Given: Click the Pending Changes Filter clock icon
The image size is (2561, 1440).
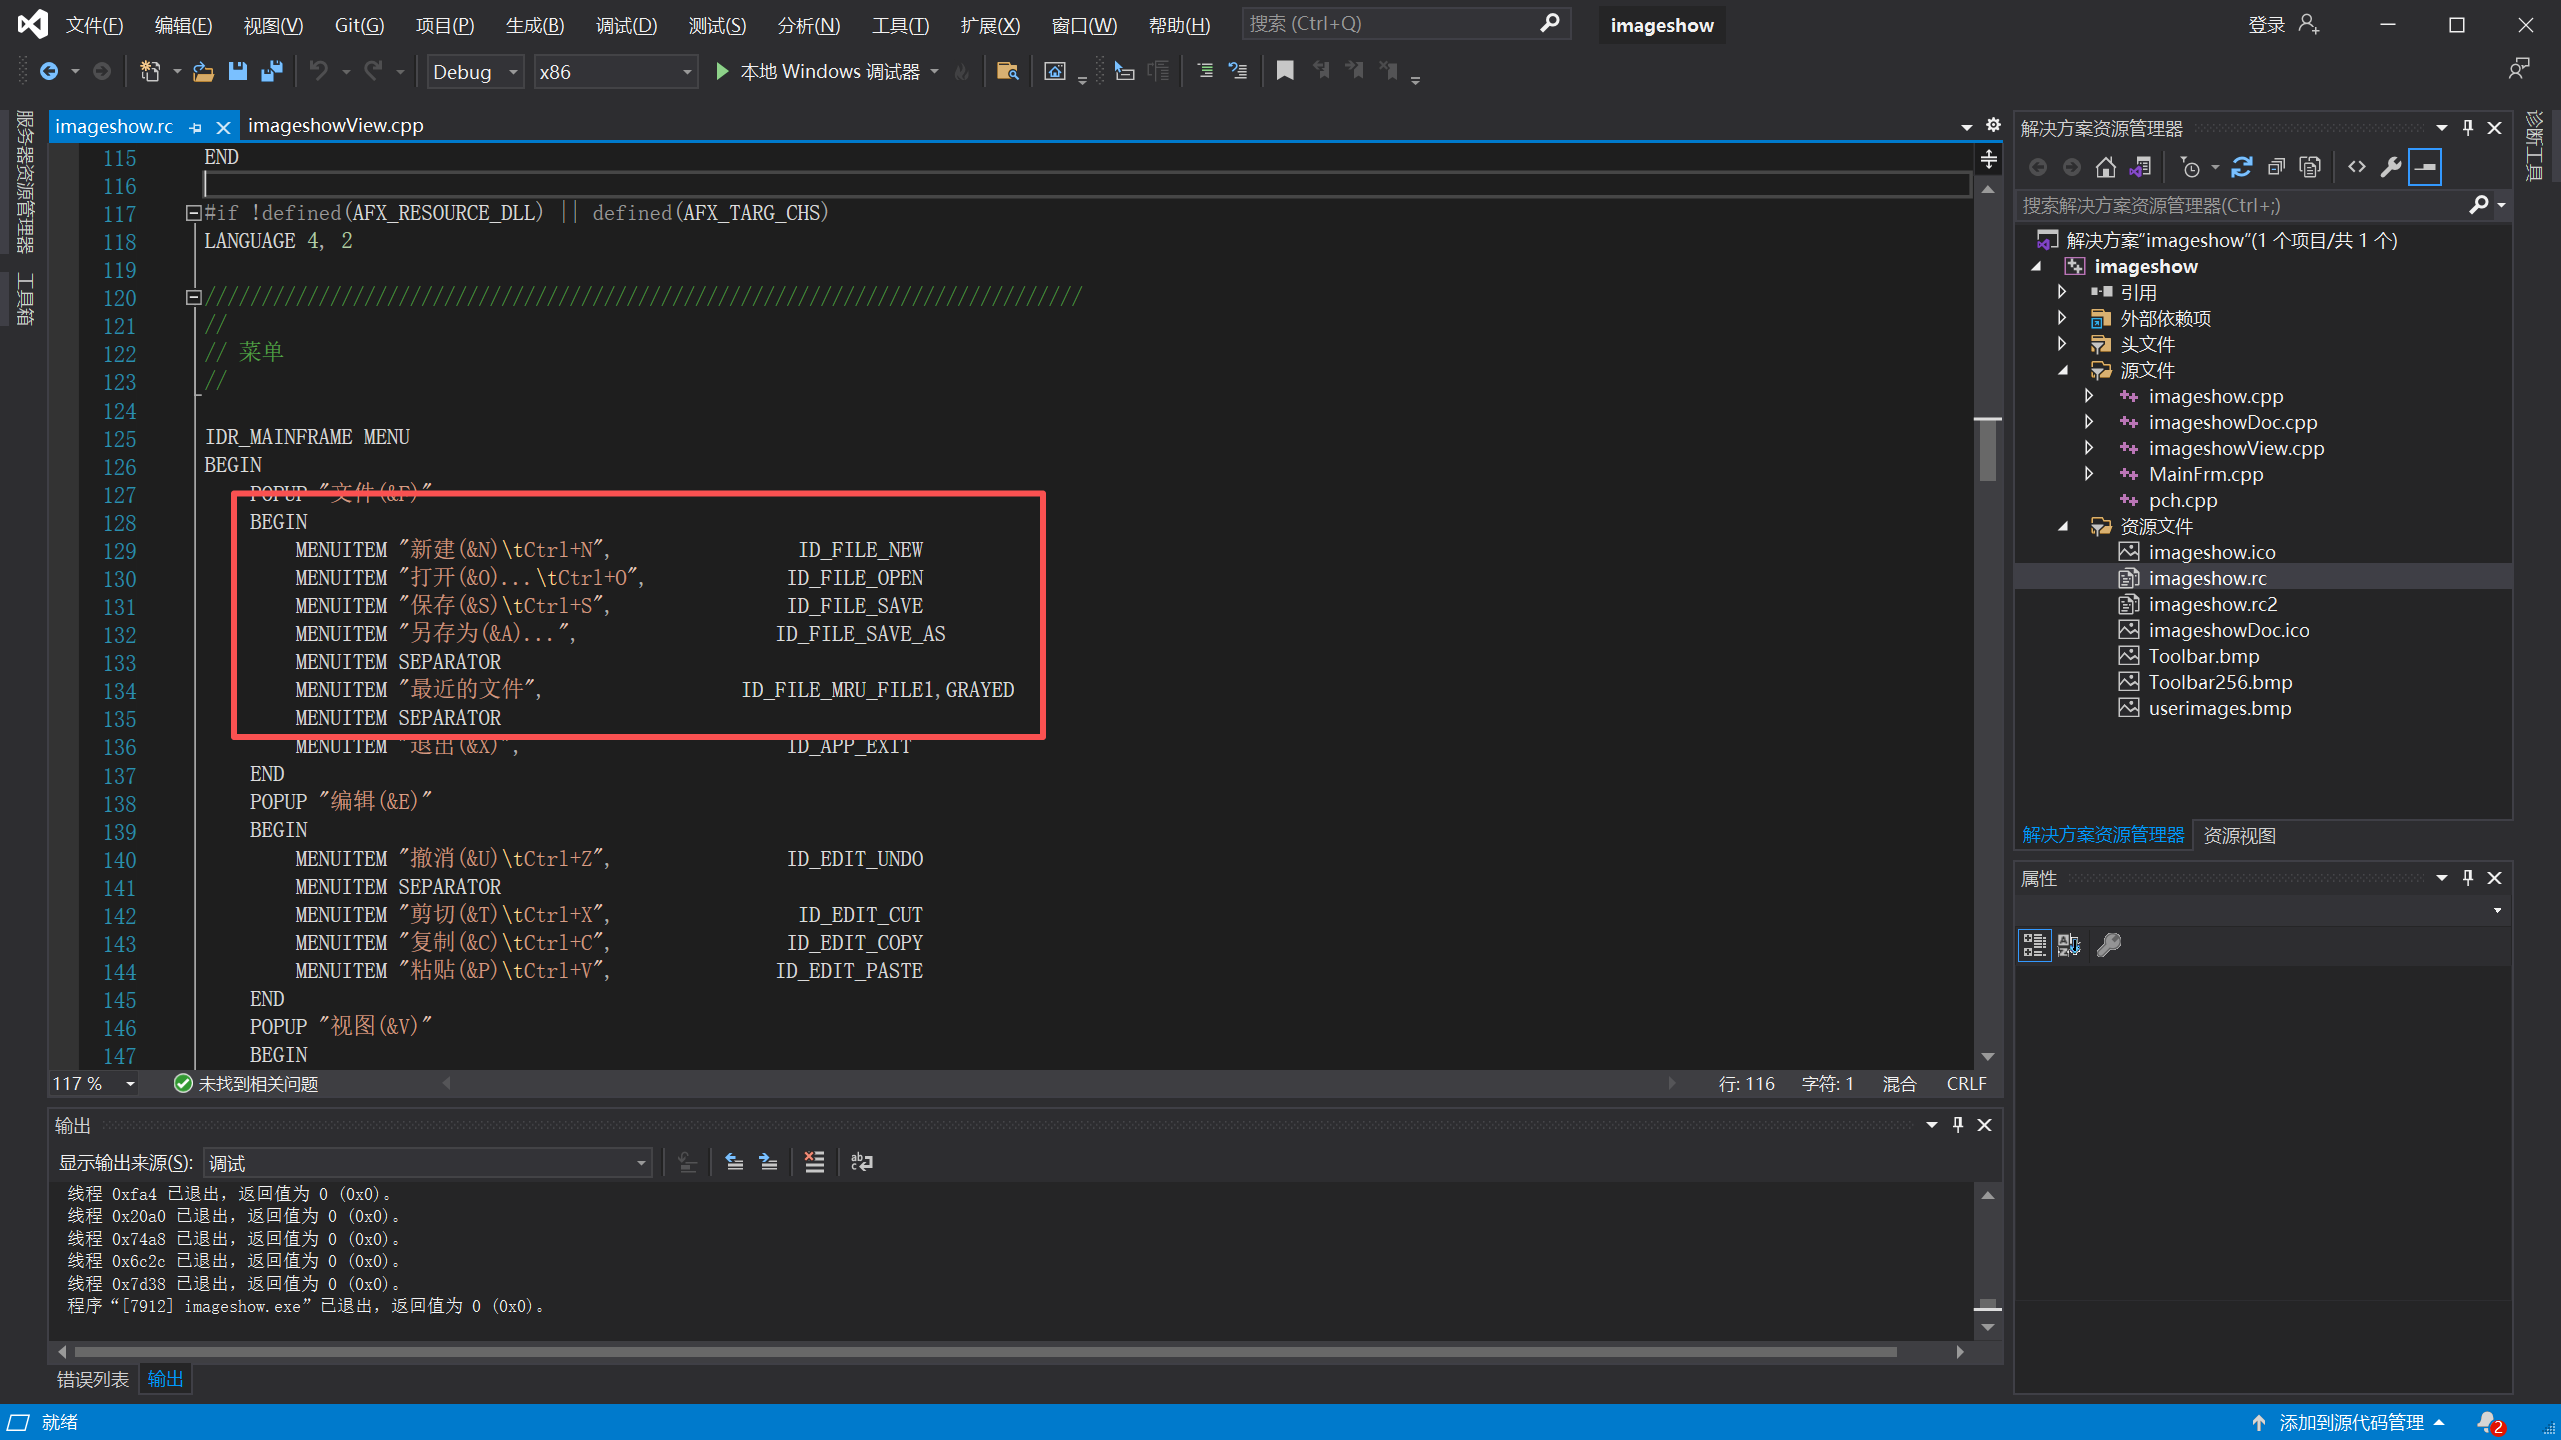Looking at the screenshot, I should (2190, 167).
